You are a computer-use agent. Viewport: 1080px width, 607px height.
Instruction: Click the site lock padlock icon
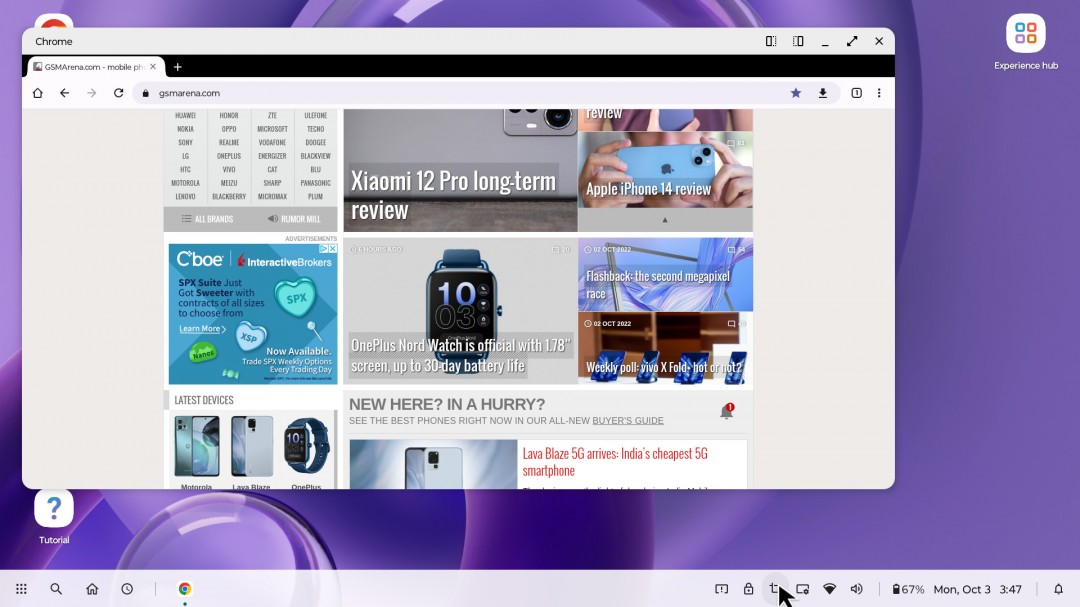[145, 93]
